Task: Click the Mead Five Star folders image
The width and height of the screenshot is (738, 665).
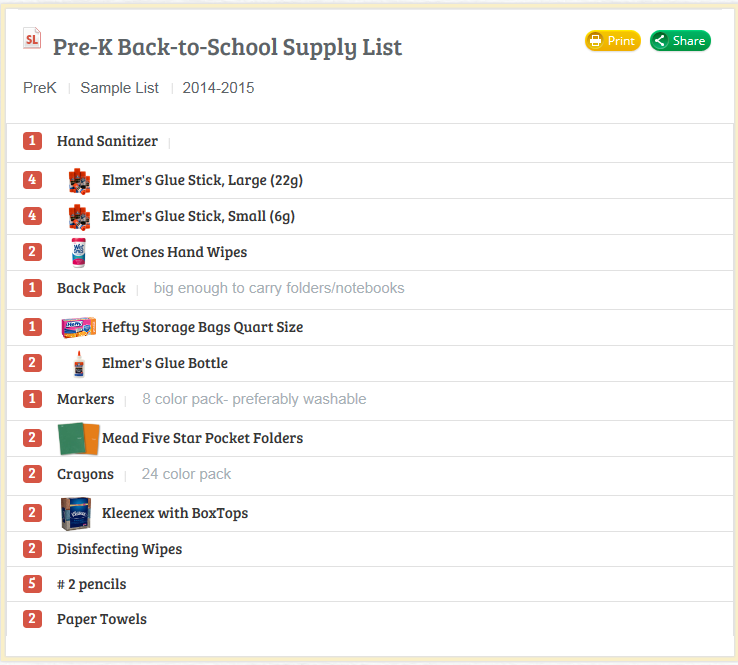Action: tap(79, 439)
